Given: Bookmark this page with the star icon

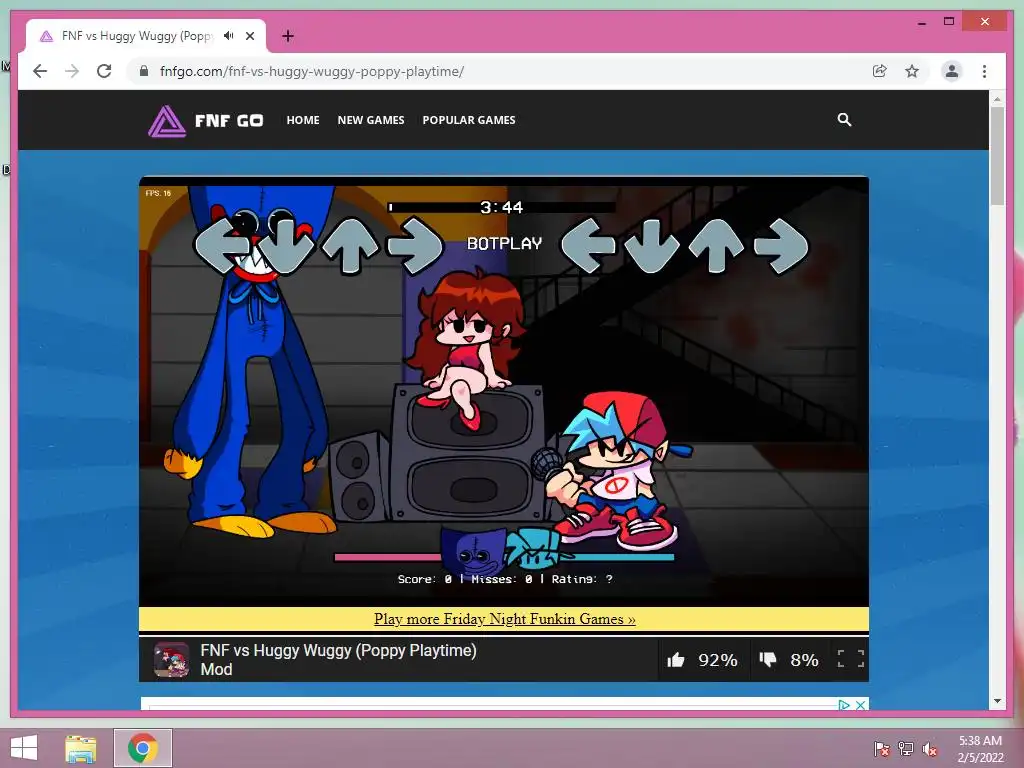Looking at the screenshot, I should click(x=912, y=71).
